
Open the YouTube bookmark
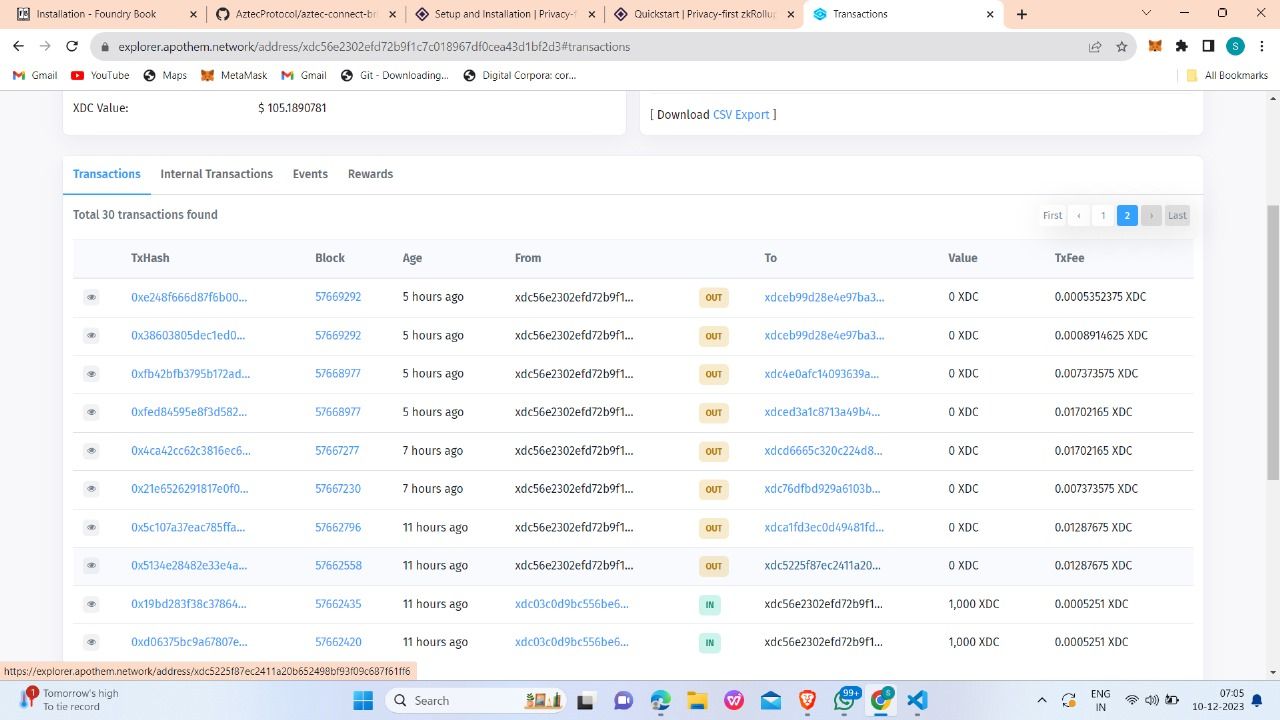coord(100,75)
